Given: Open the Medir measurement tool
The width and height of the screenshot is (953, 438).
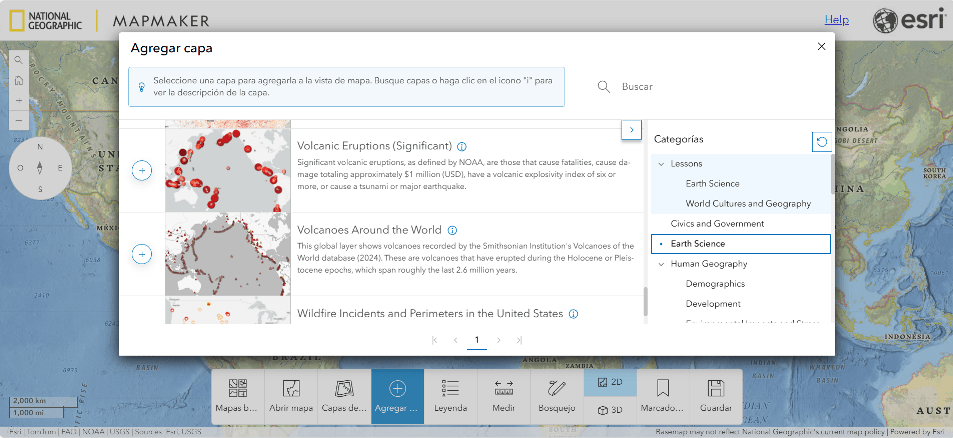Looking at the screenshot, I should pos(504,396).
